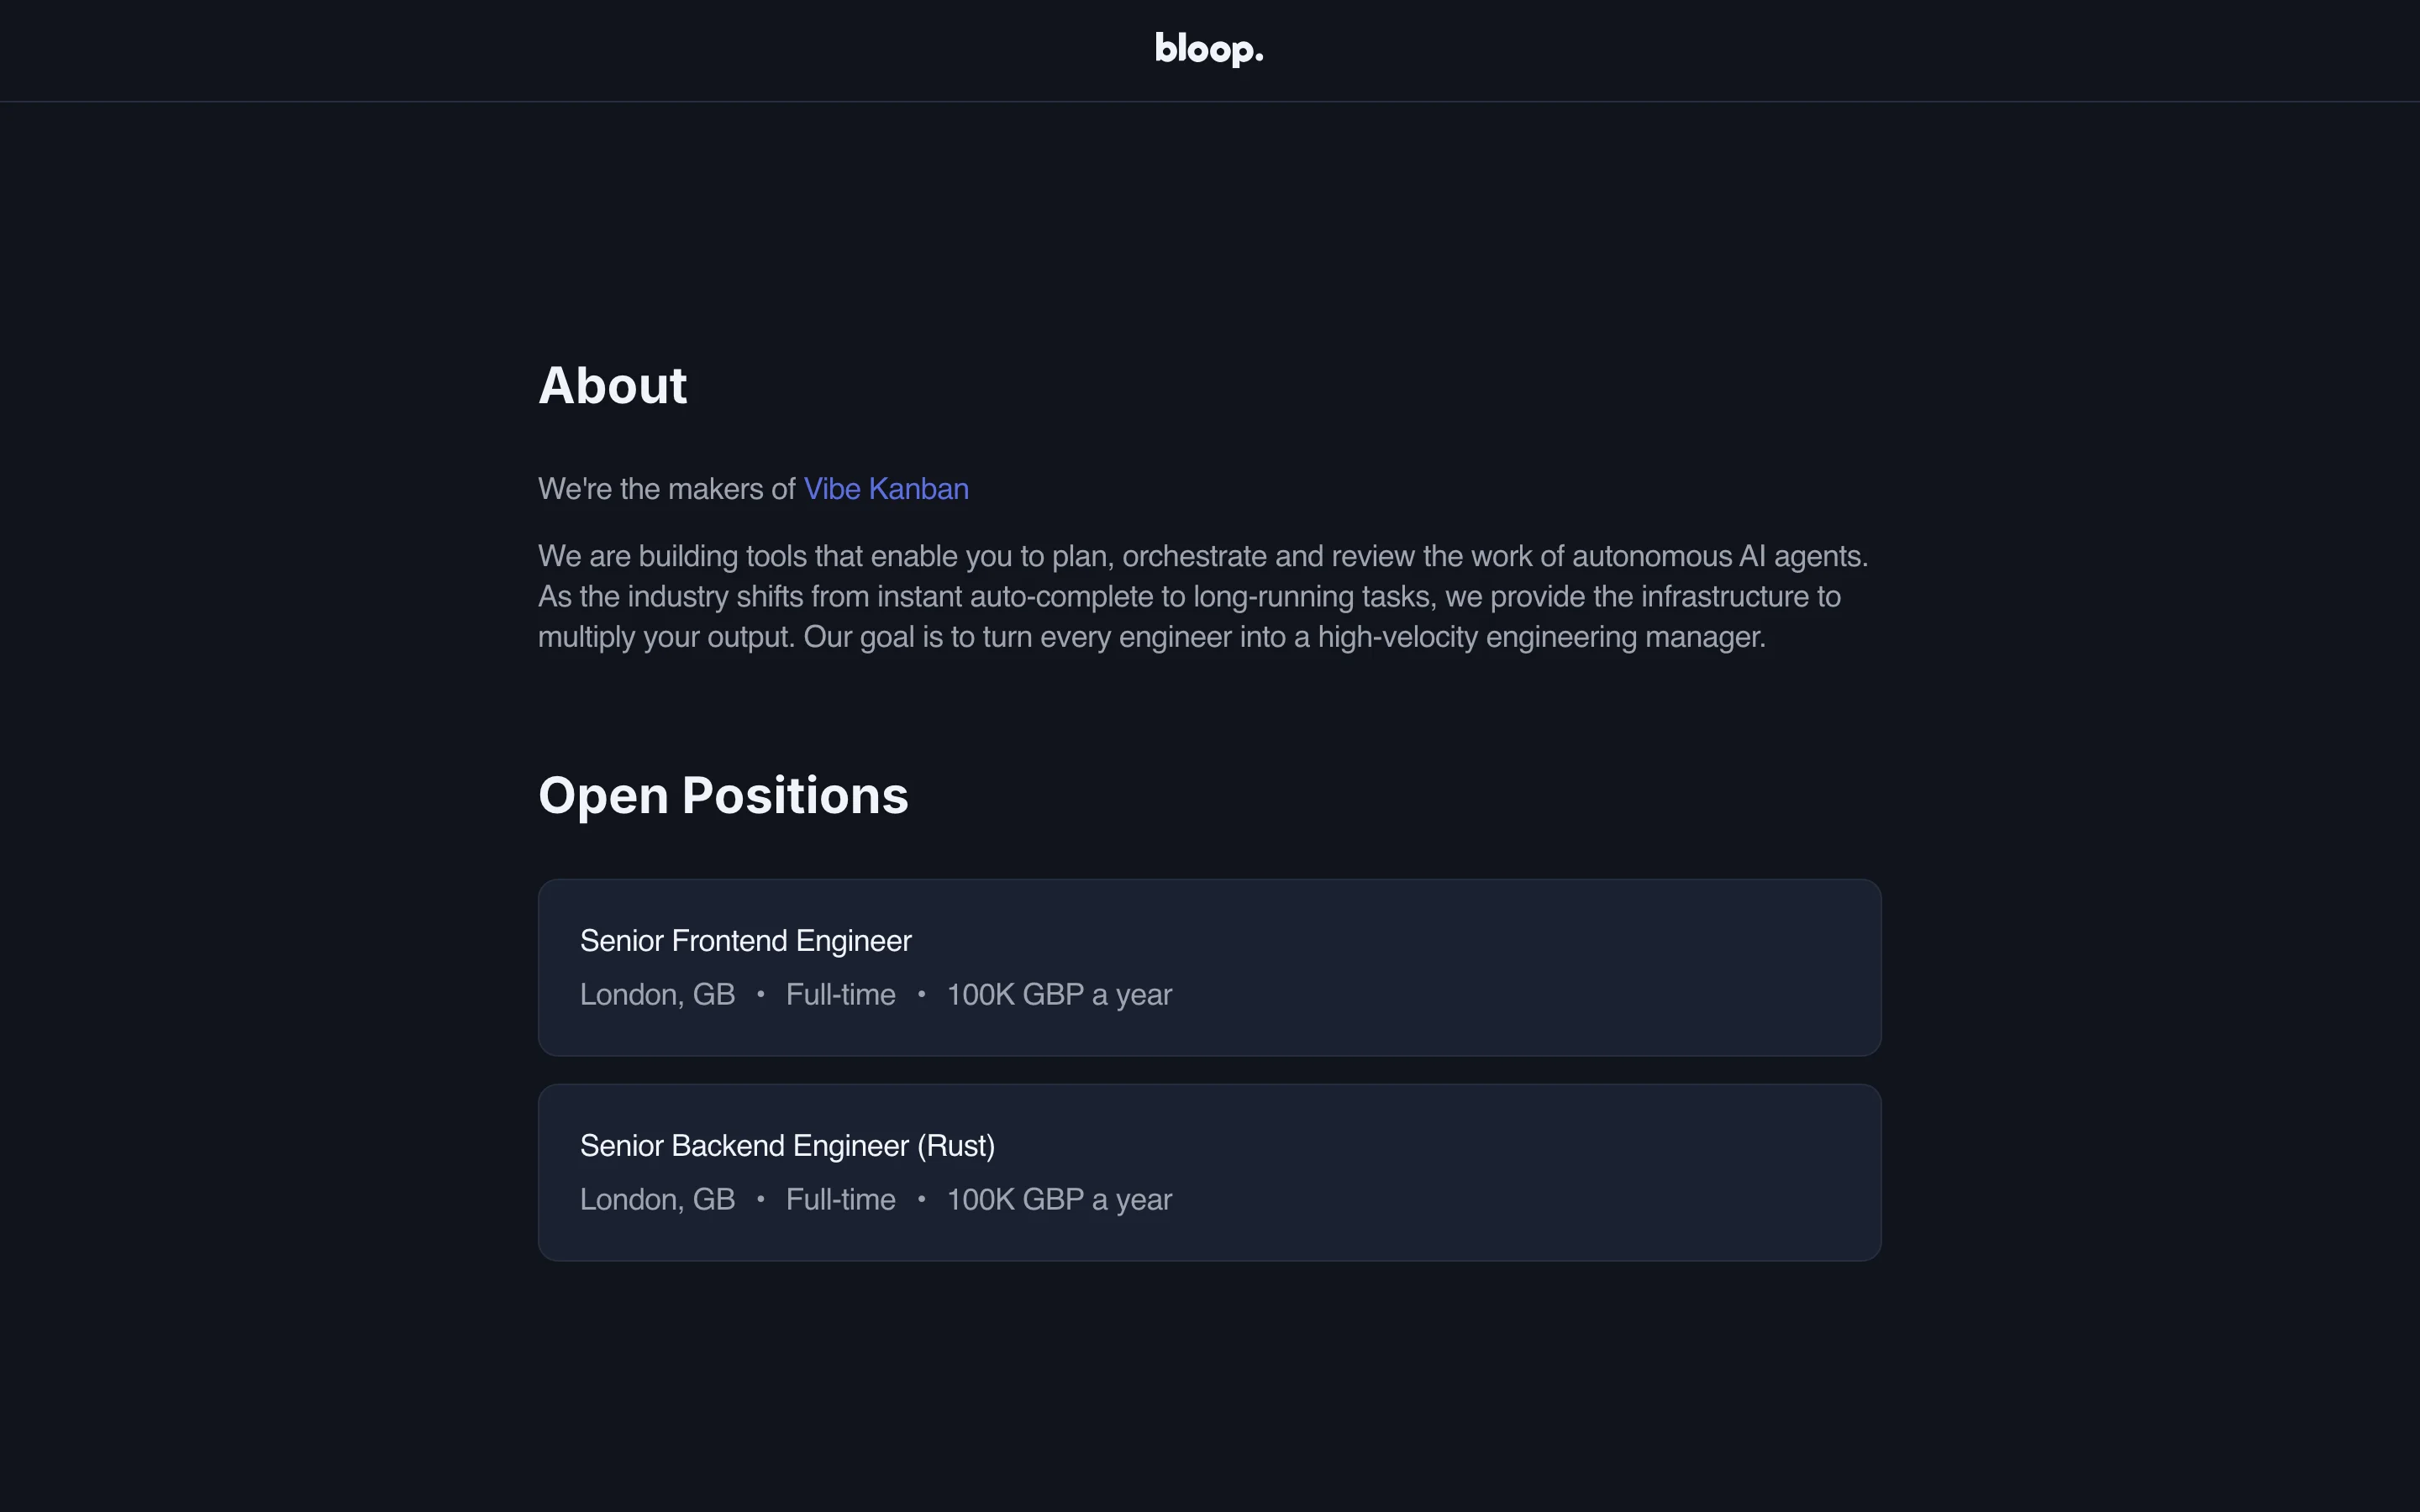Click Full-time on the Backend Engineer card

coord(840,1200)
